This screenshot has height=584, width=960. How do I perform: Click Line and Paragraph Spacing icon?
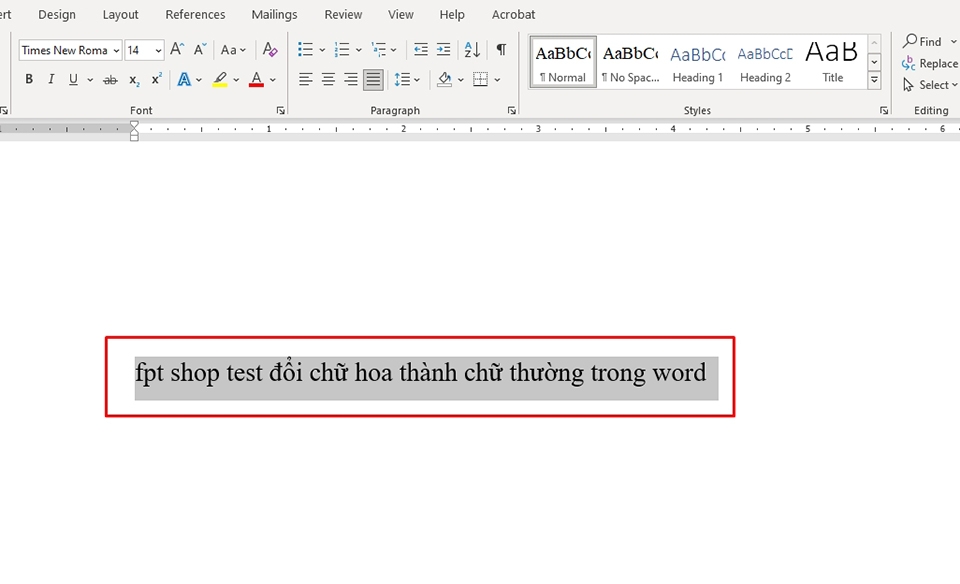point(402,80)
